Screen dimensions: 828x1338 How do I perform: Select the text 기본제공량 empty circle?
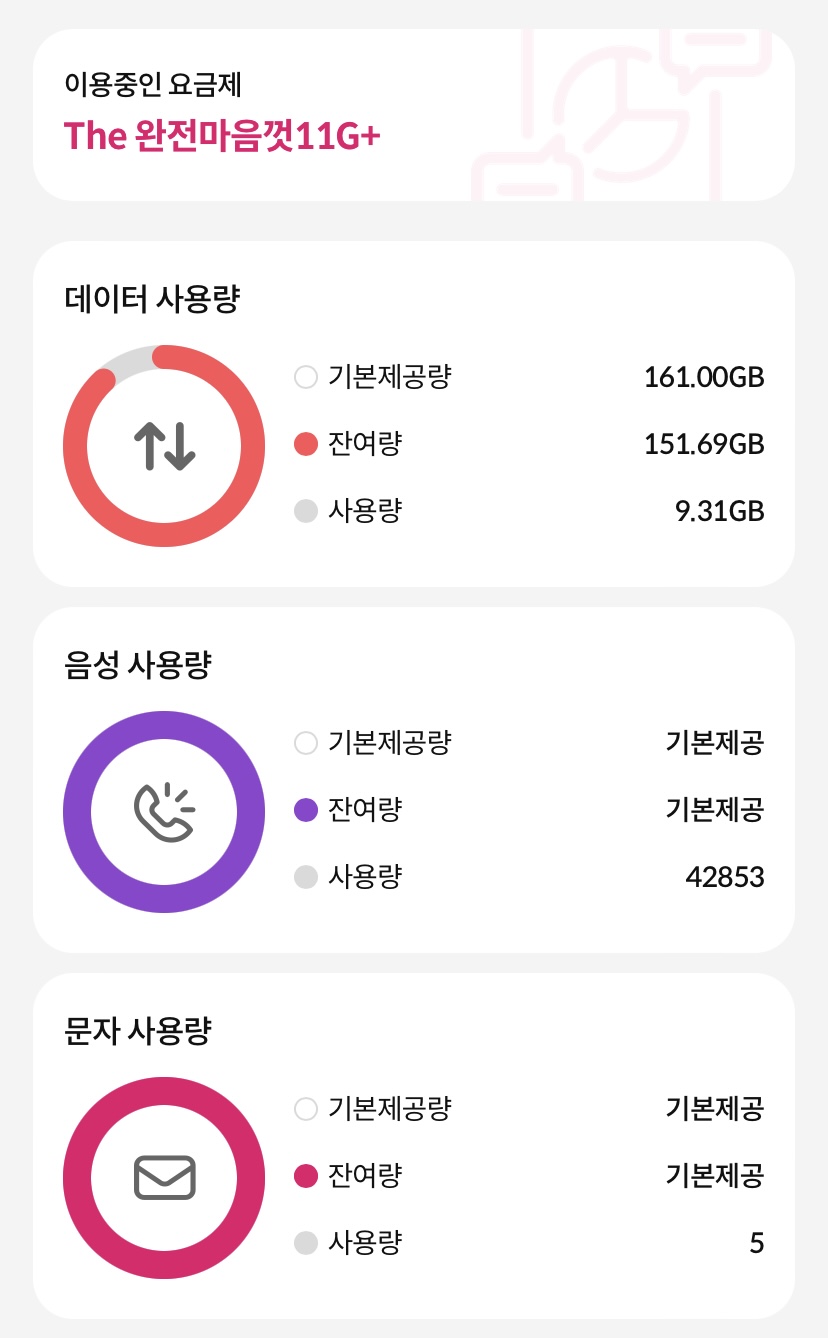coord(306,1109)
